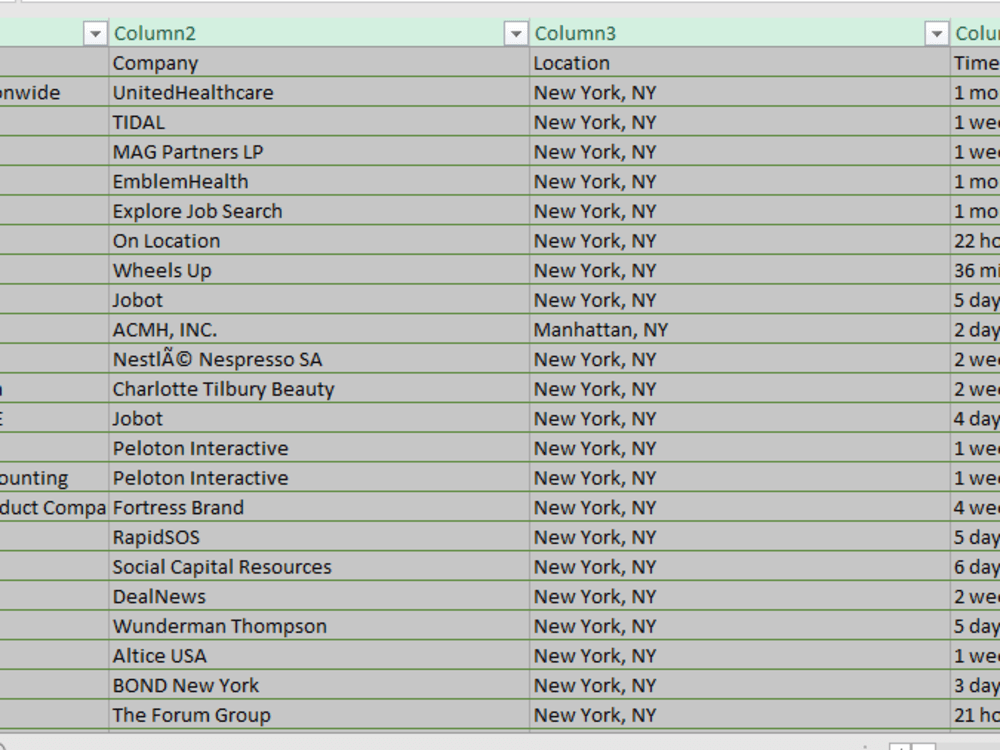The height and width of the screenshot is (750, 1000).
Task: Click location cell in RapidSOS row
Action: pos(740,537)
